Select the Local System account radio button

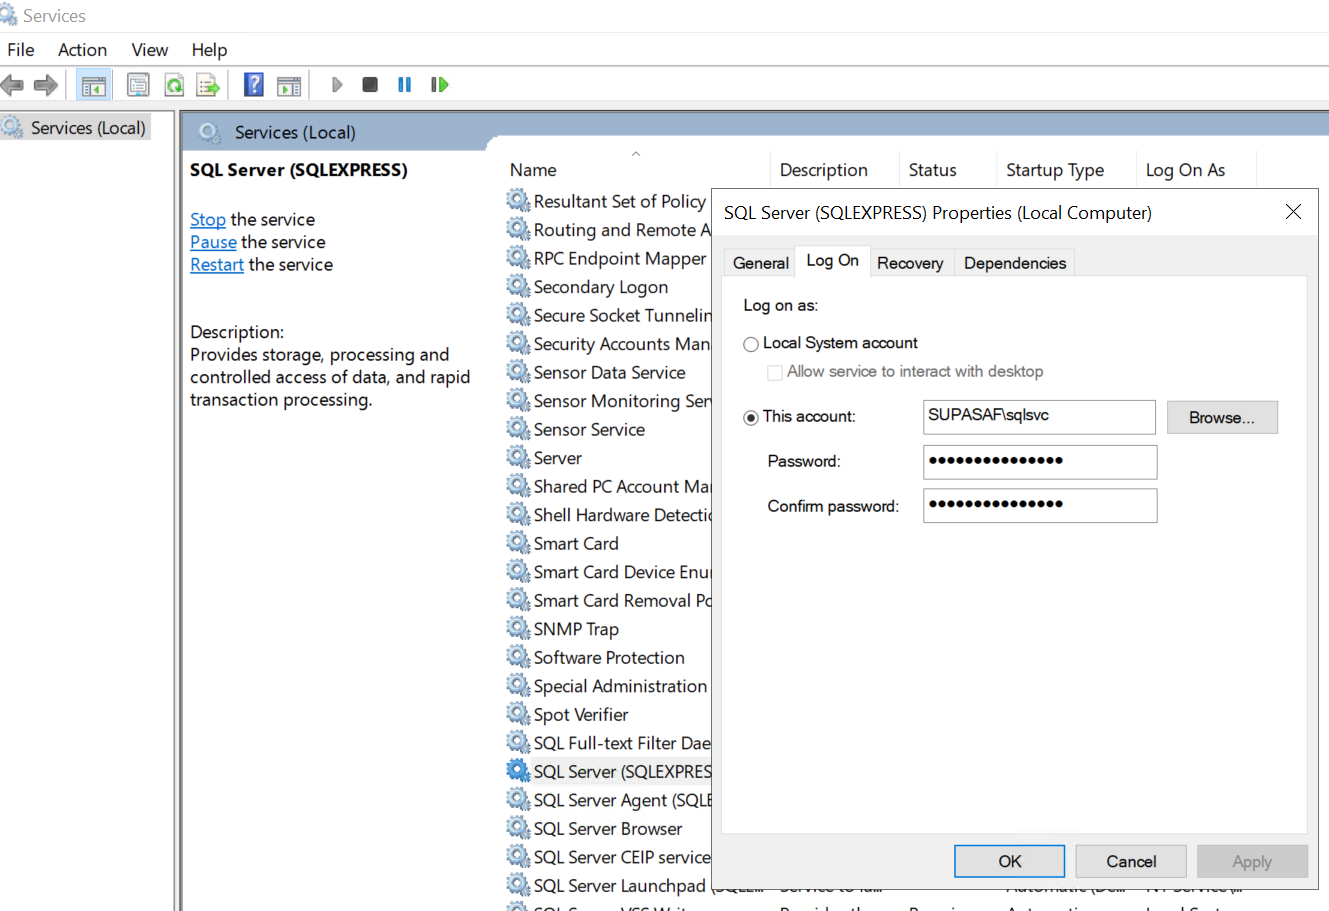751,344
